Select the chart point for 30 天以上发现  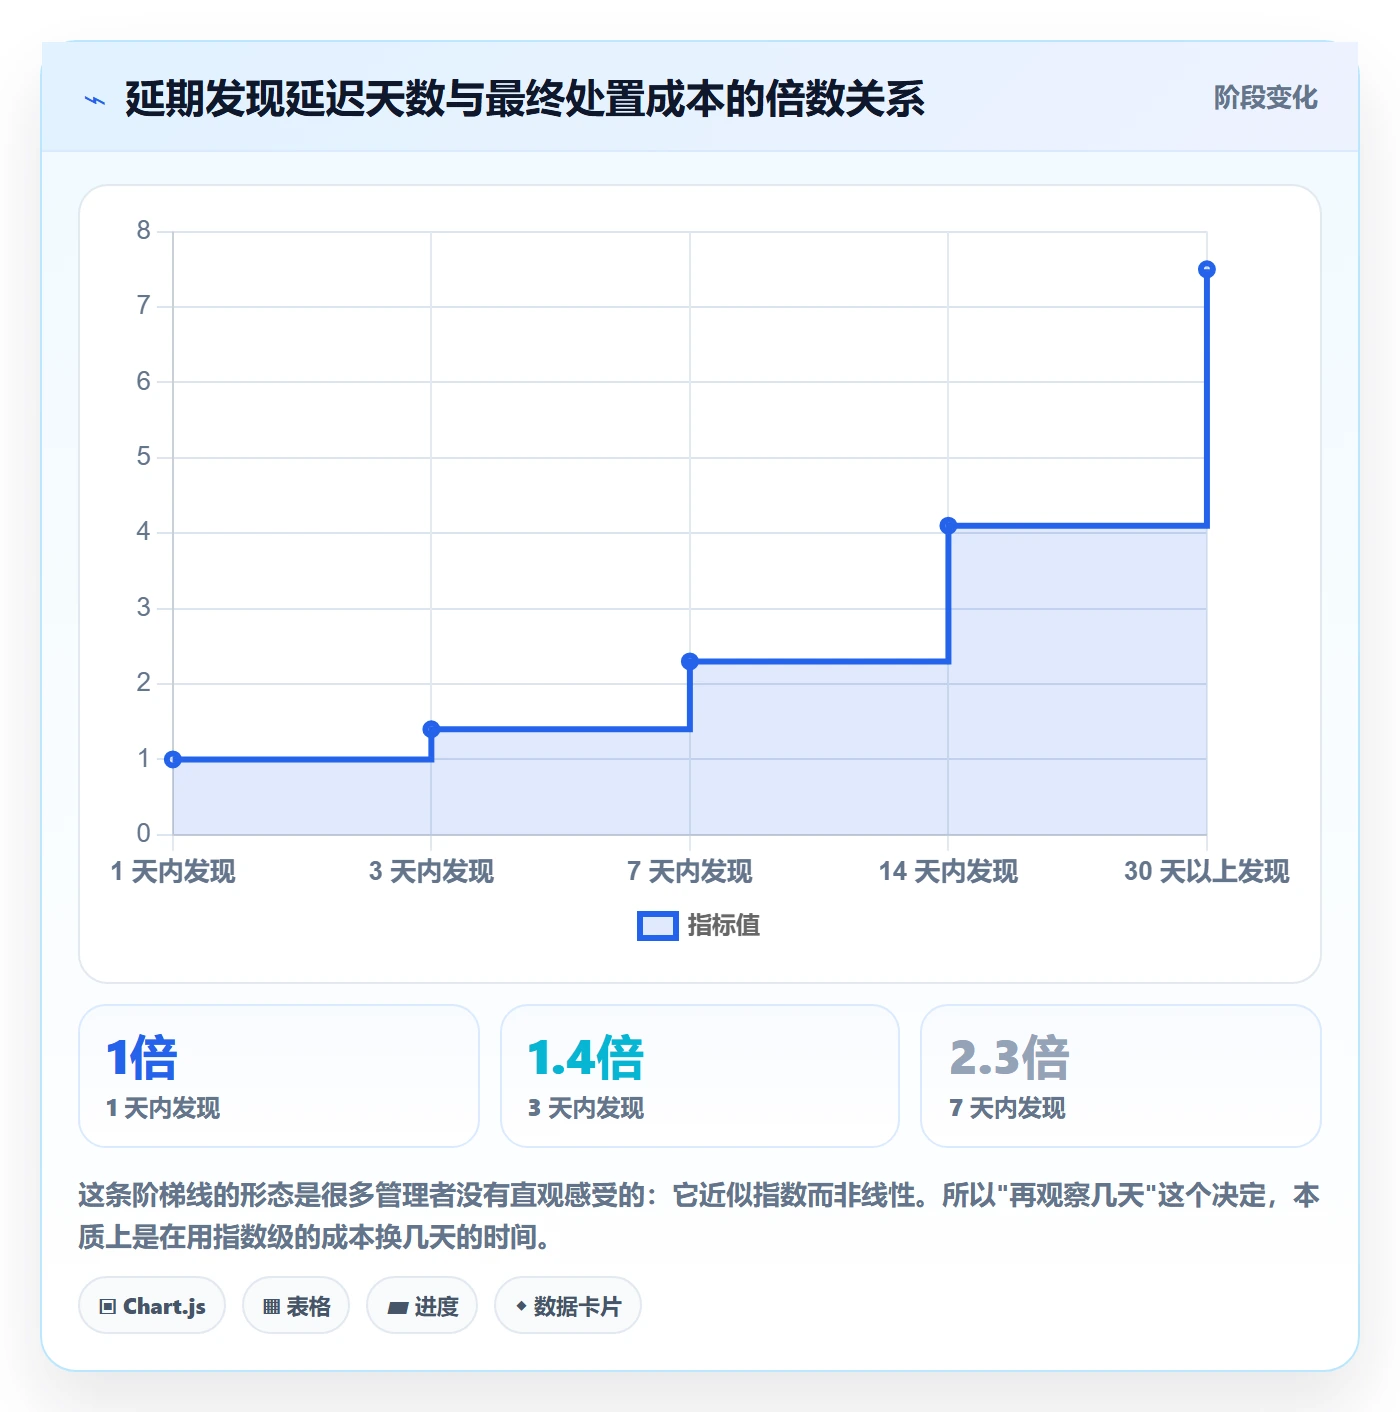[x=1207, y=269]
